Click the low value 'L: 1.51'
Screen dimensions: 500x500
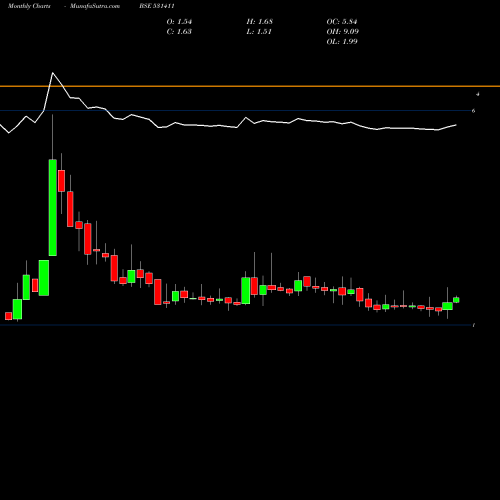(259, 32)
